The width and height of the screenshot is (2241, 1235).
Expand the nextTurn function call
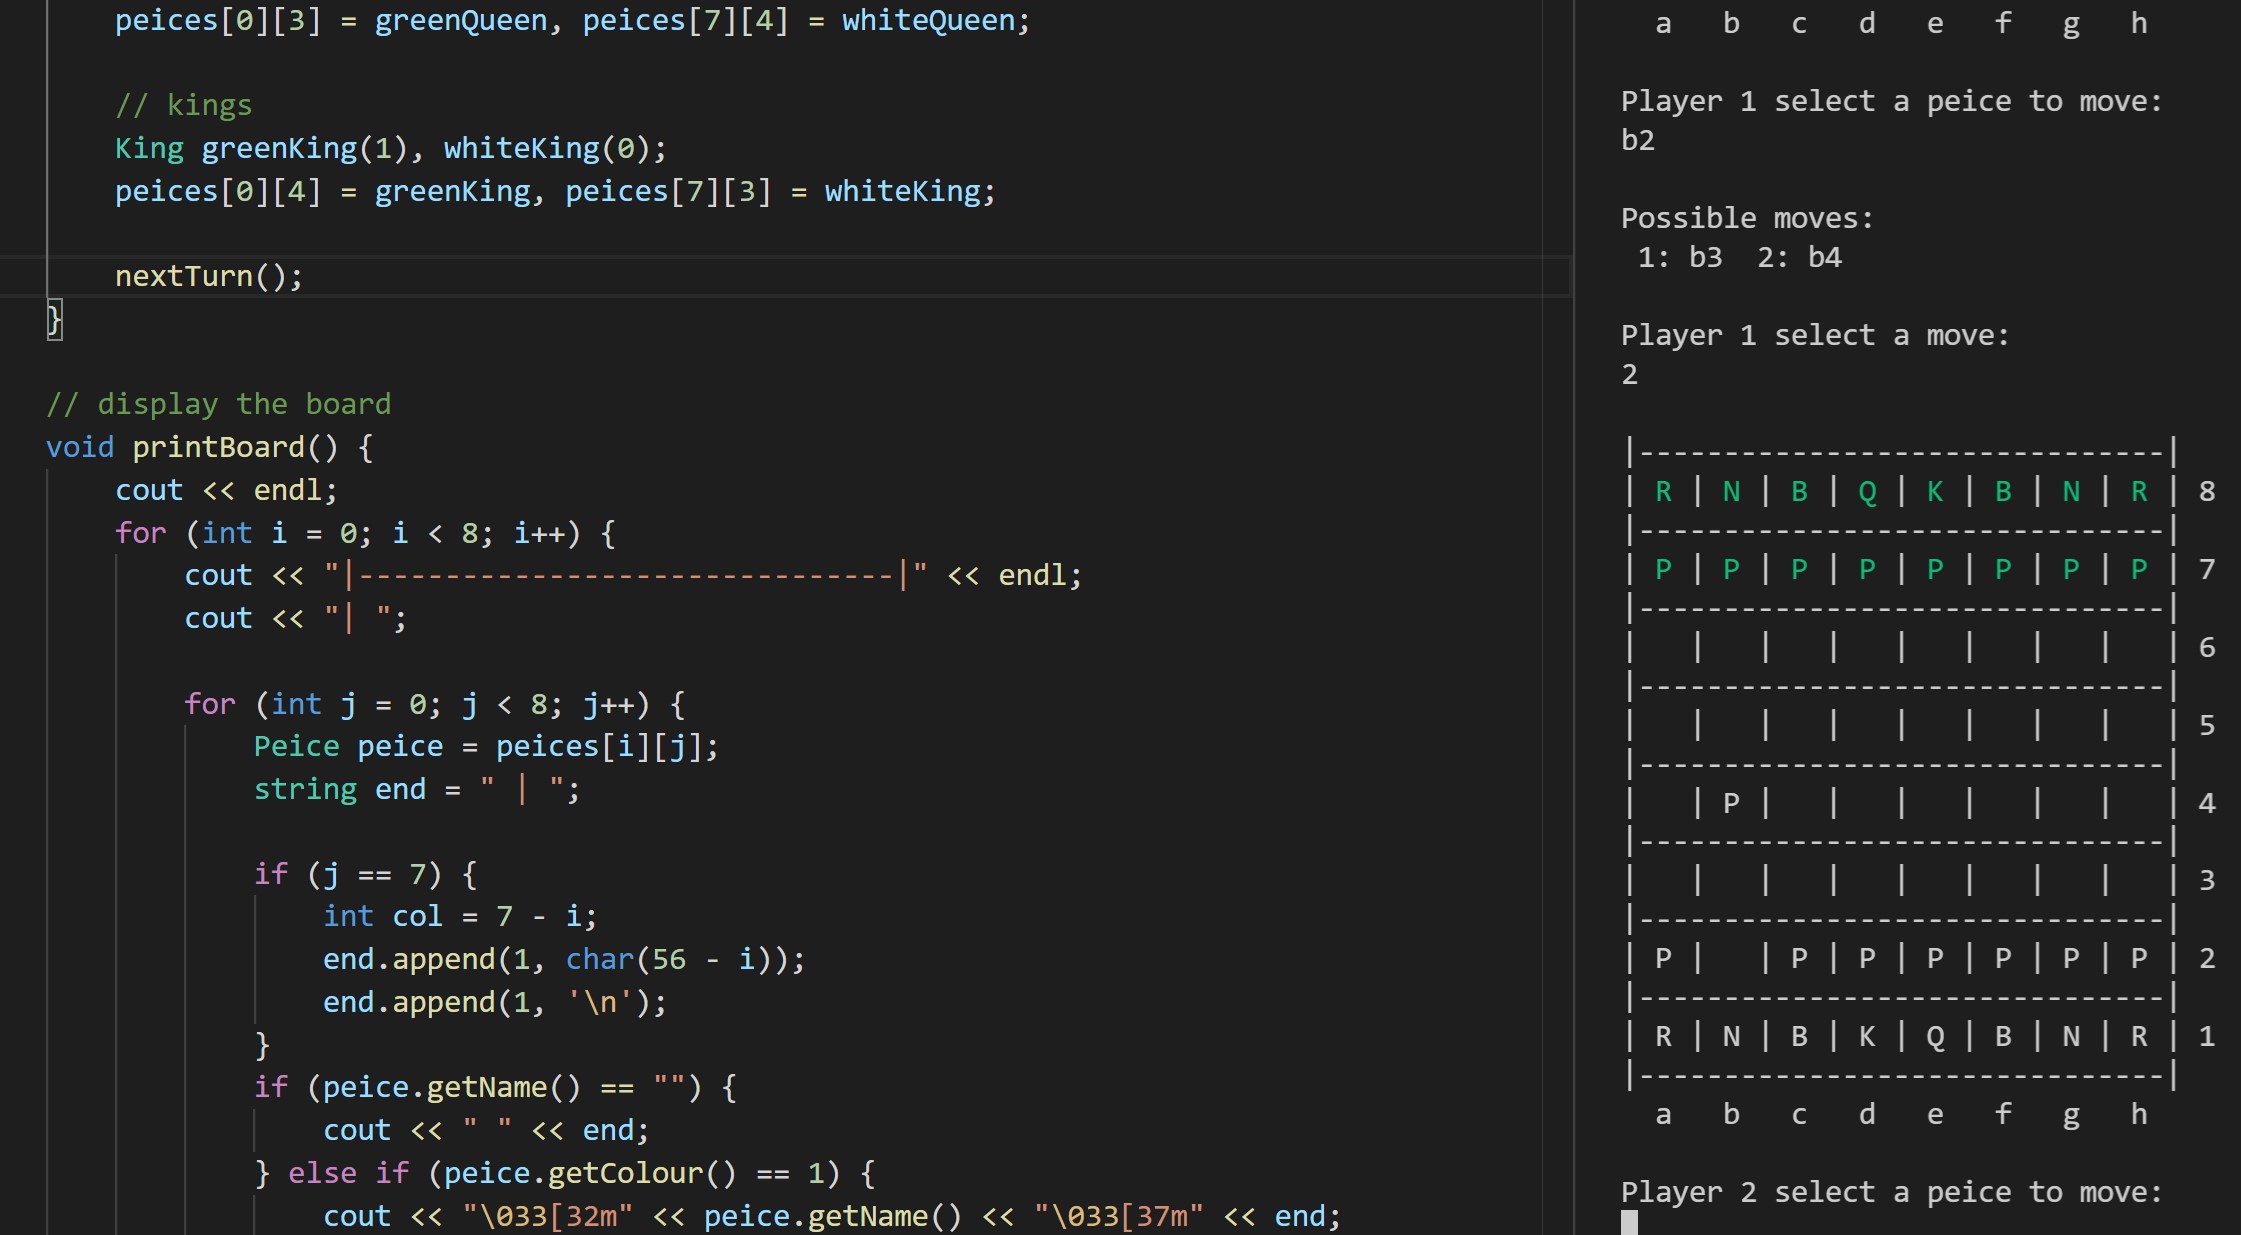(208, 275)
